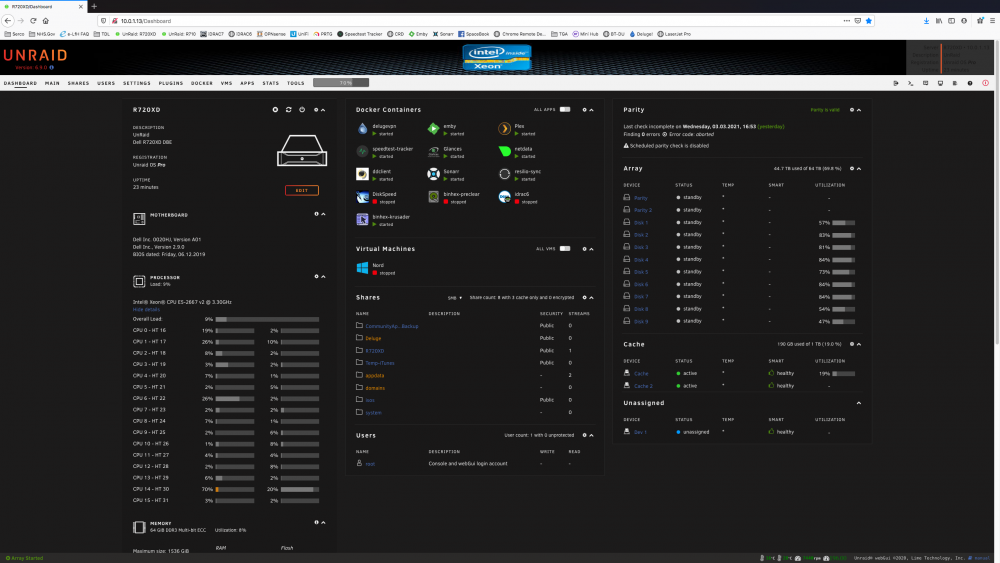Click the reboot icon in R720XD panel

pos(289,110)
